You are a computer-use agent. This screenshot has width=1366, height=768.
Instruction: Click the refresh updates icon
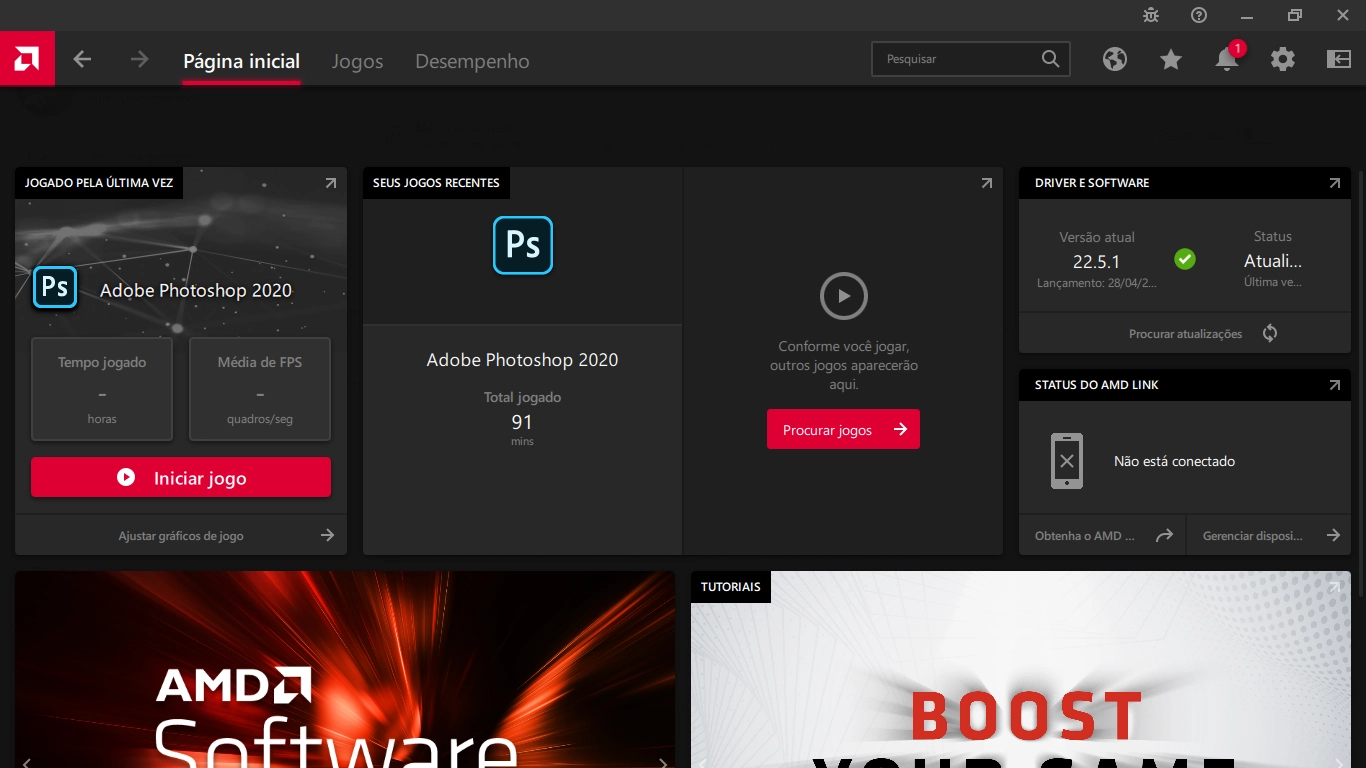coord(1270,333)
